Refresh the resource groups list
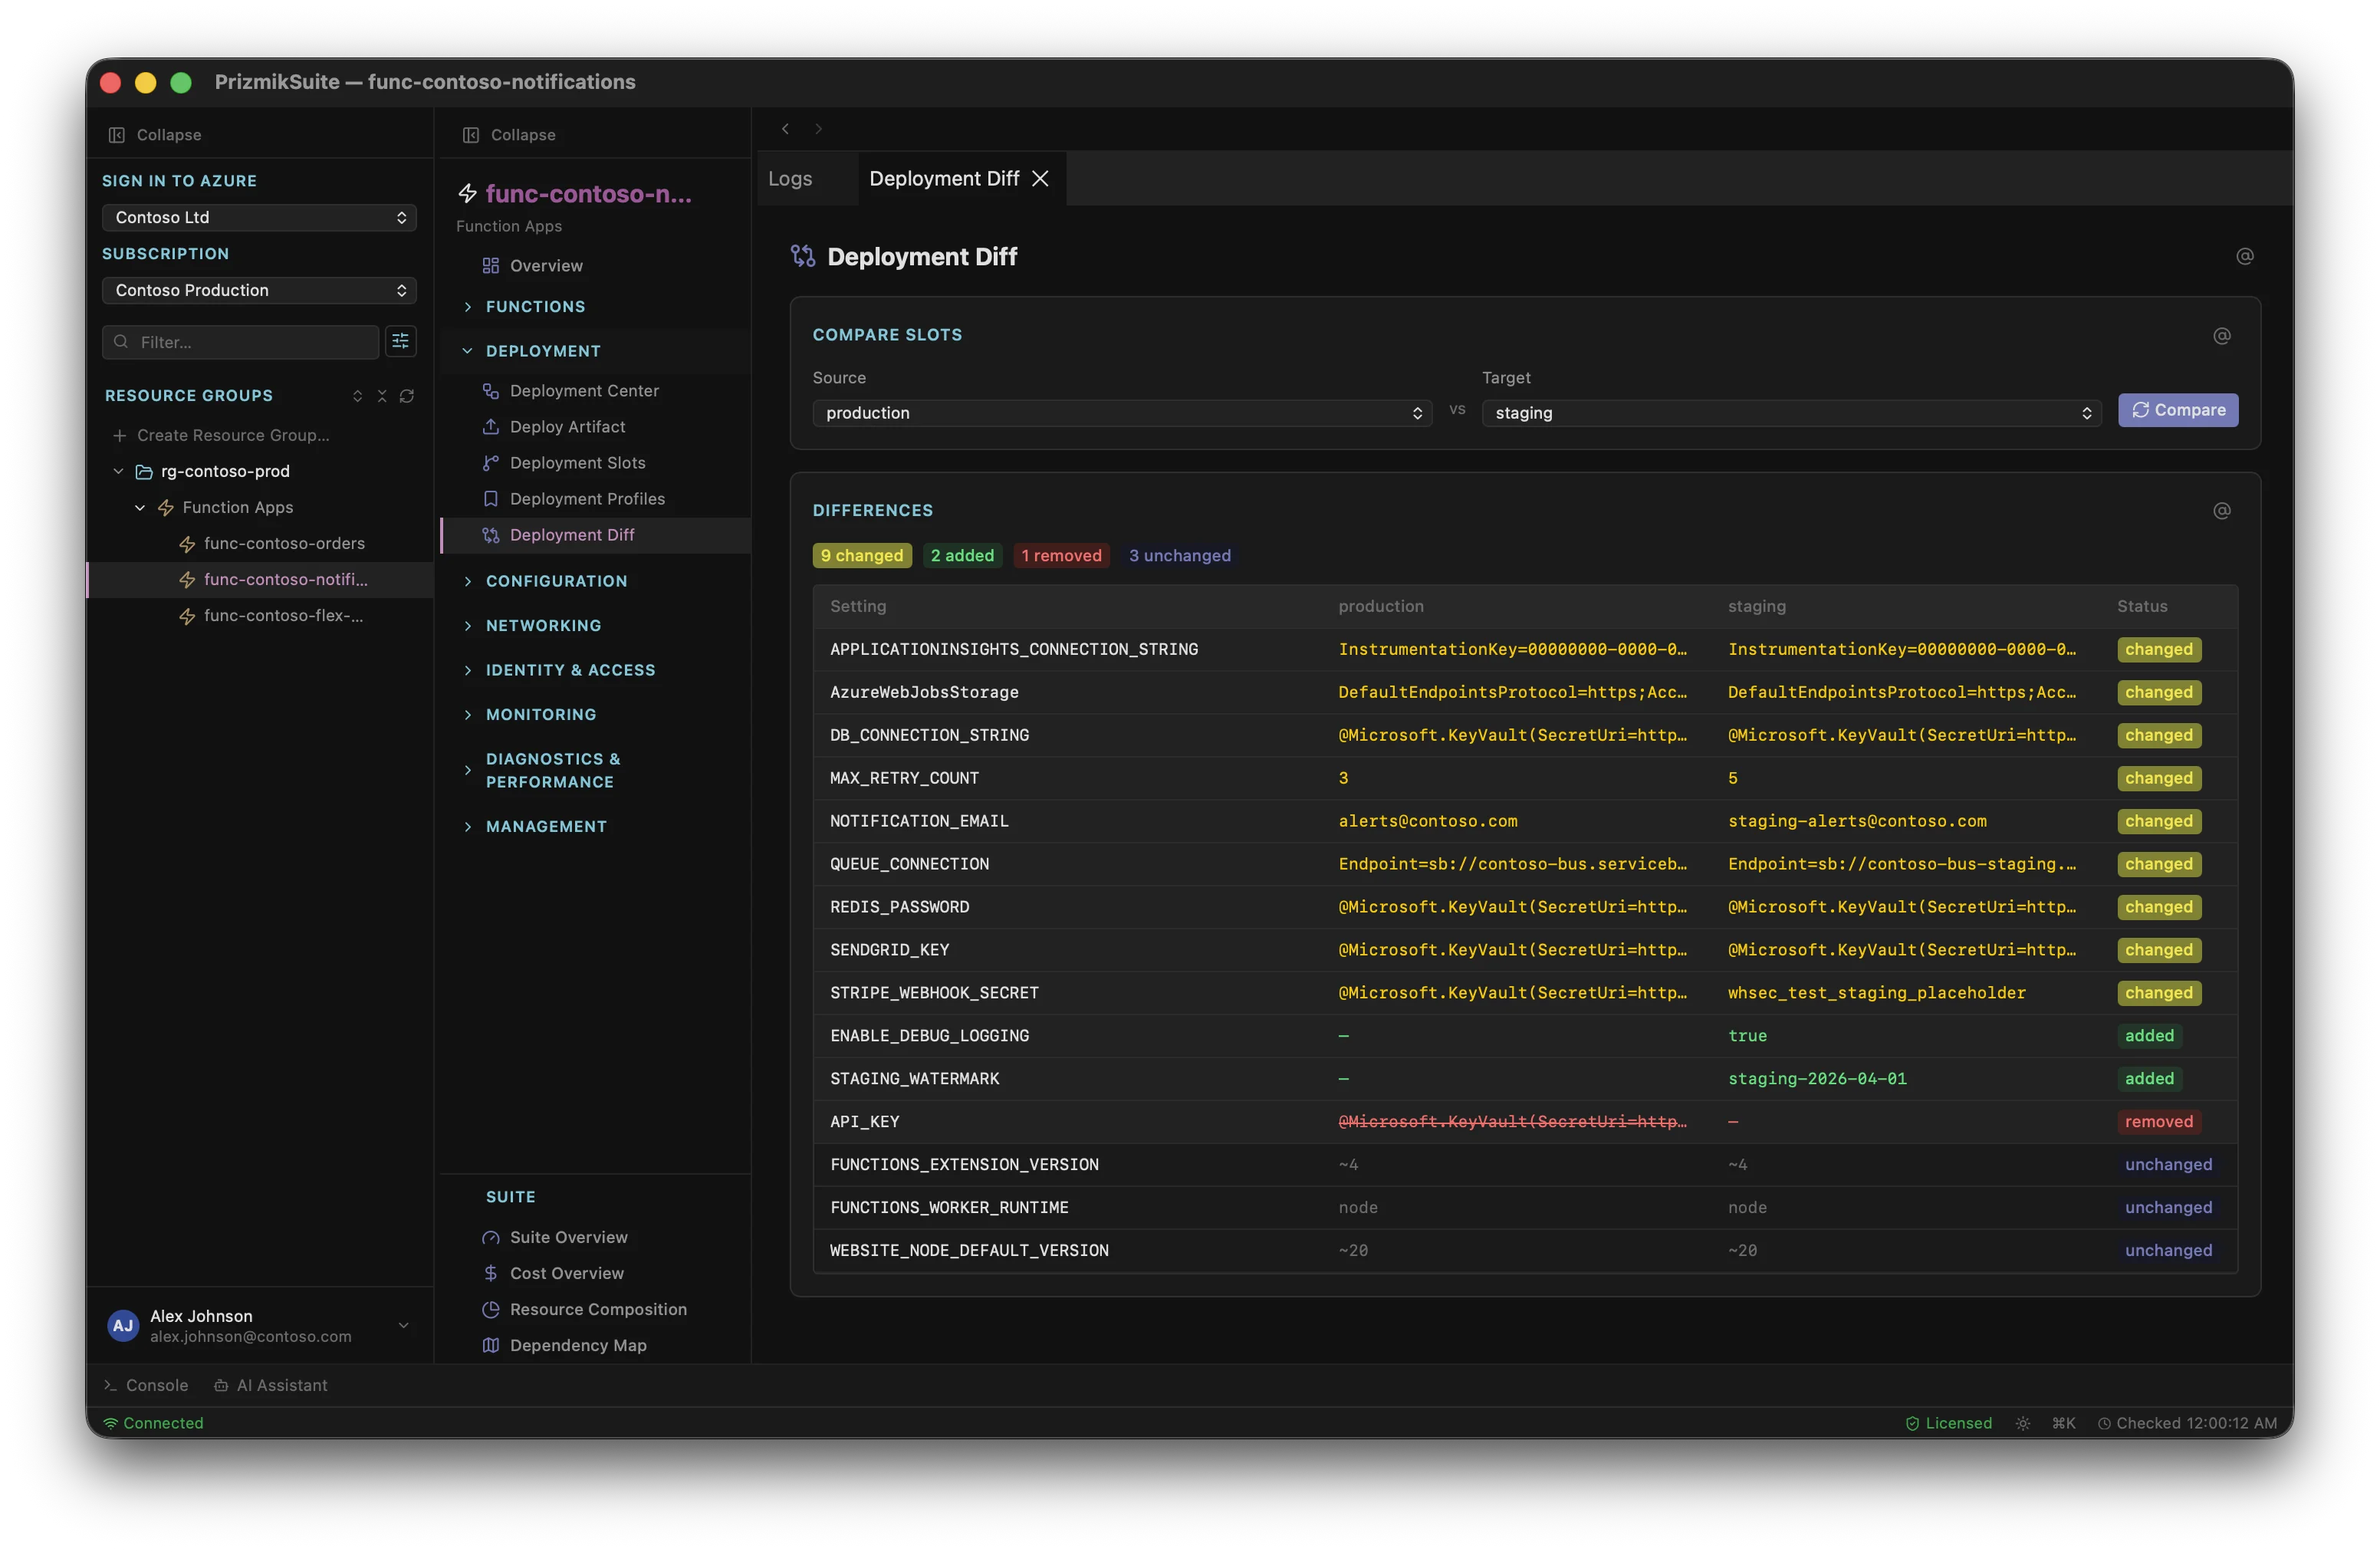 (x=407, y=396)
